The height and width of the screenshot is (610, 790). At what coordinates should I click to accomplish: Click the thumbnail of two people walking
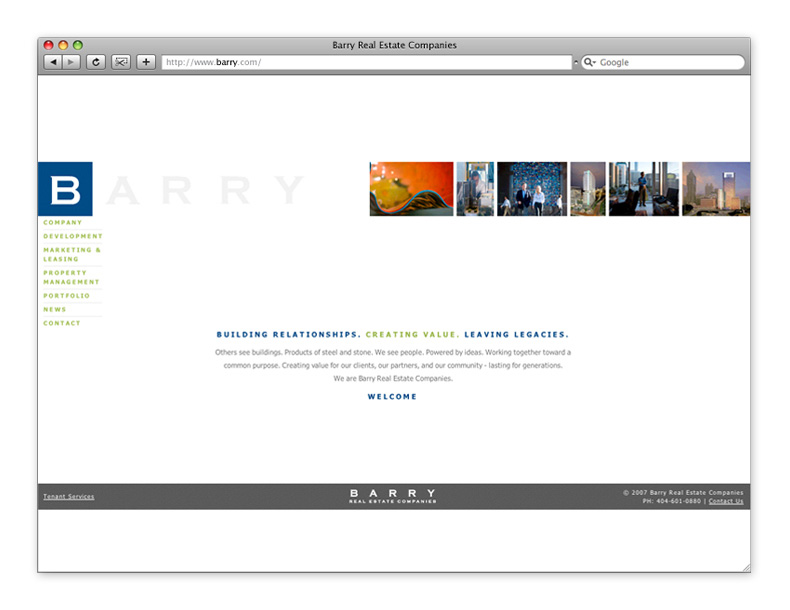click(532, 189)
